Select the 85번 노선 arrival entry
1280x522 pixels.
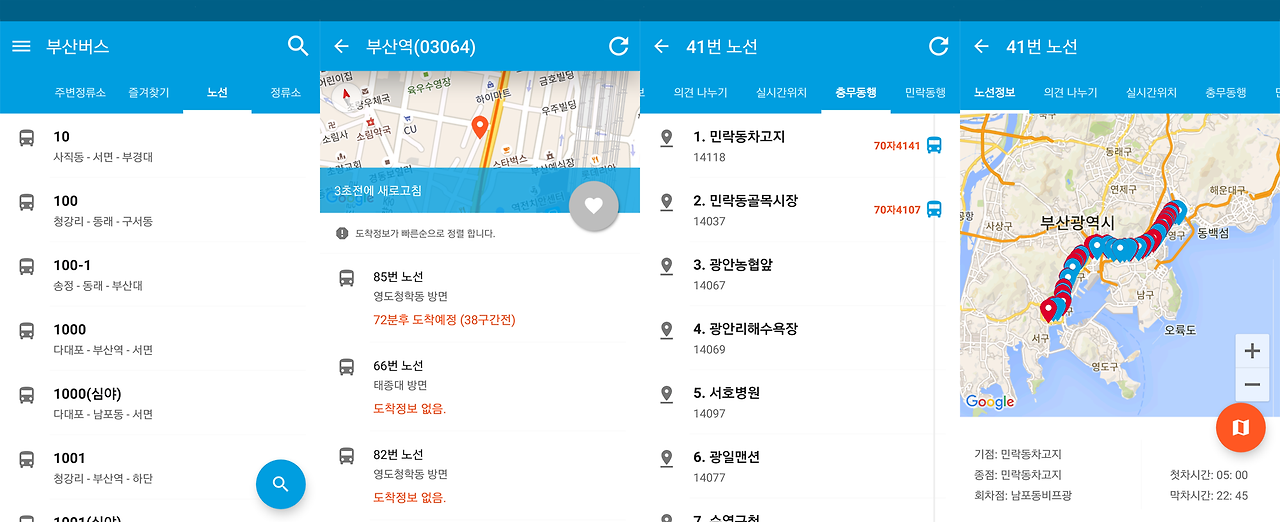[480, 298]
